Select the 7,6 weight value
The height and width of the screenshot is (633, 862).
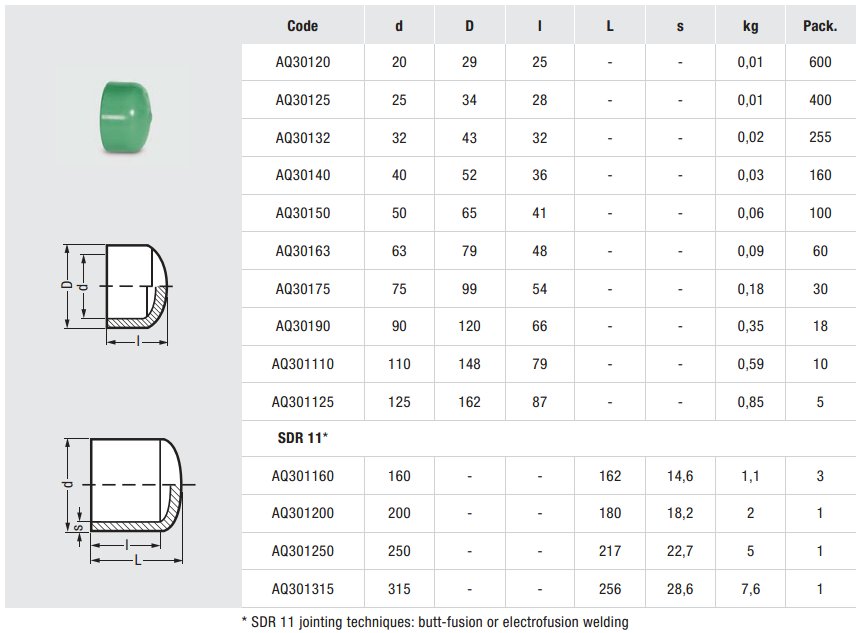coord(750,589)
